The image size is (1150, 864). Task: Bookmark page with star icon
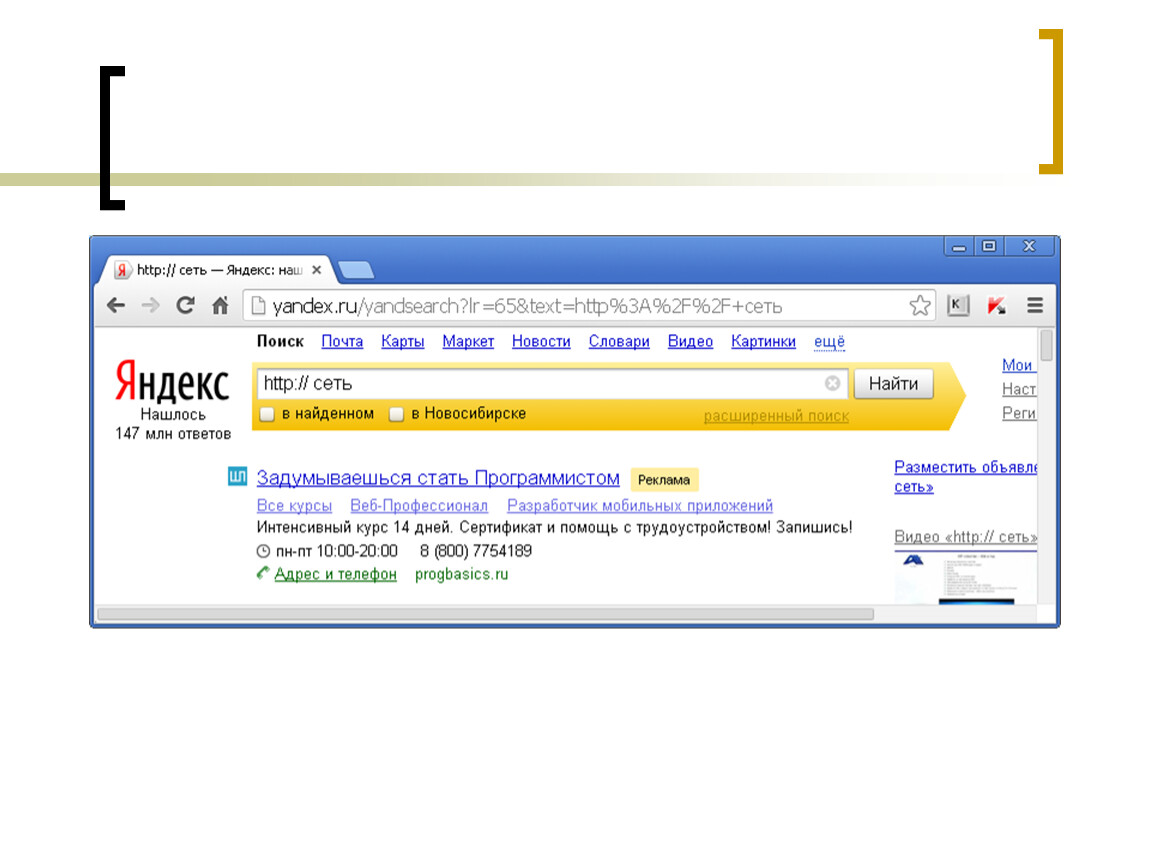pos(919,306)
